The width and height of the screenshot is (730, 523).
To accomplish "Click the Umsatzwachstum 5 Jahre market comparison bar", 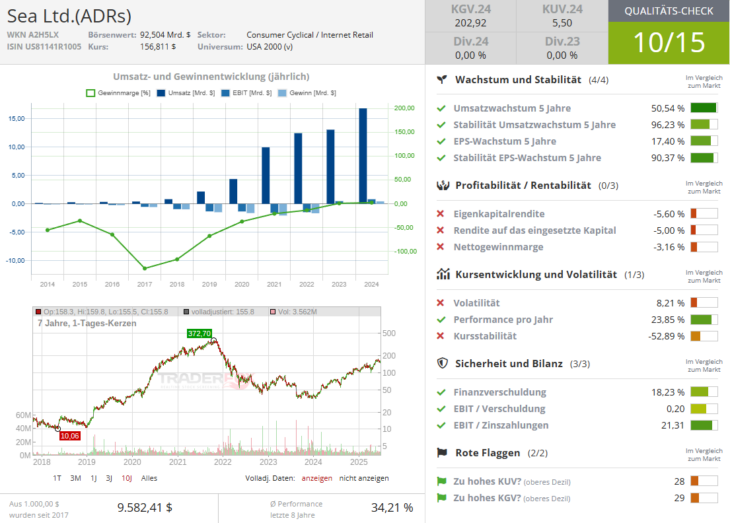I will coord(704,108).
